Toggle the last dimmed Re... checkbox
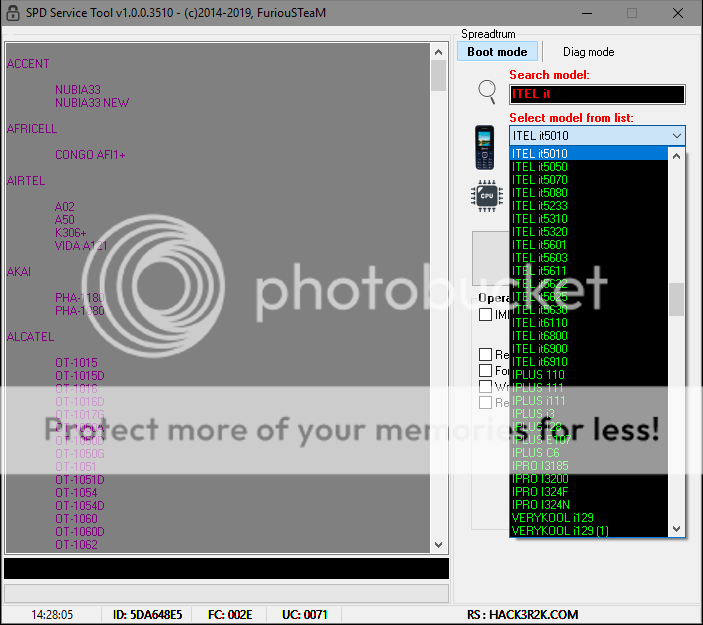This screenshot has width=703, height=625. (x=486, y=402)
